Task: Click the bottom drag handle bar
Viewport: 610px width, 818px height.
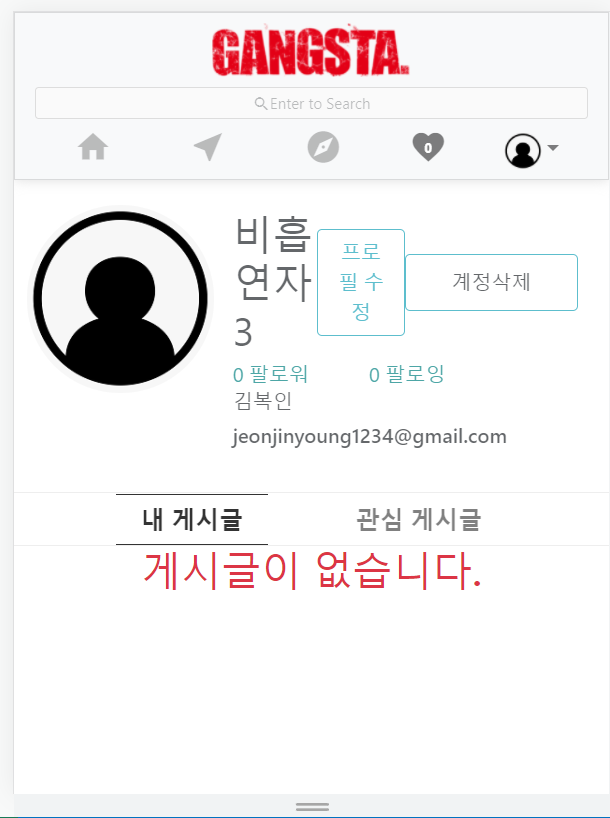Action: [x=312, y=807]
